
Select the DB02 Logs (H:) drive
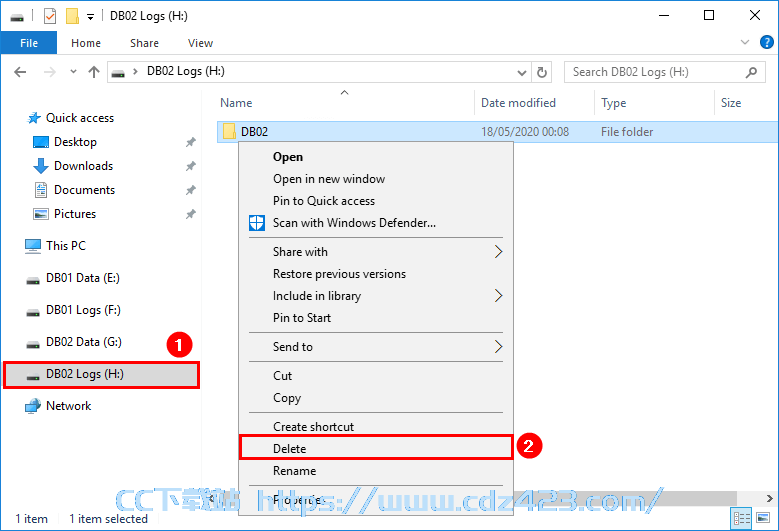coord(101,375)
